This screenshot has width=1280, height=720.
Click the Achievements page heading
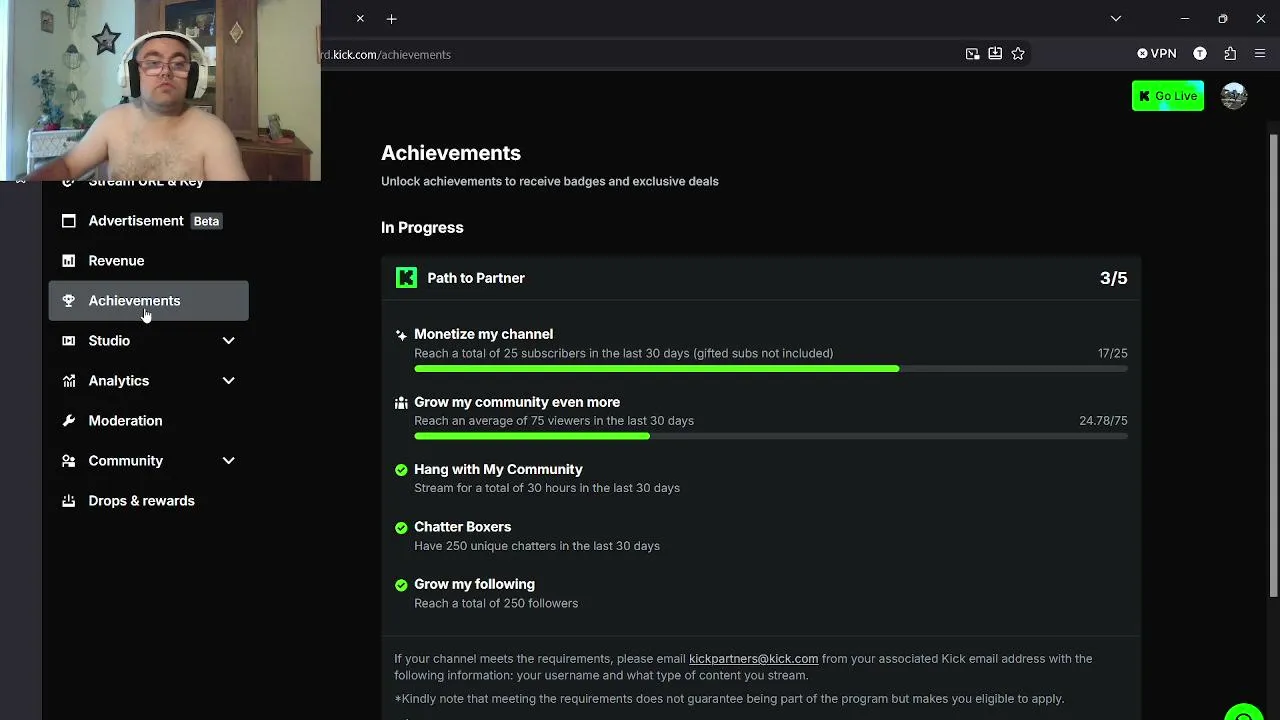click(451, 153)
